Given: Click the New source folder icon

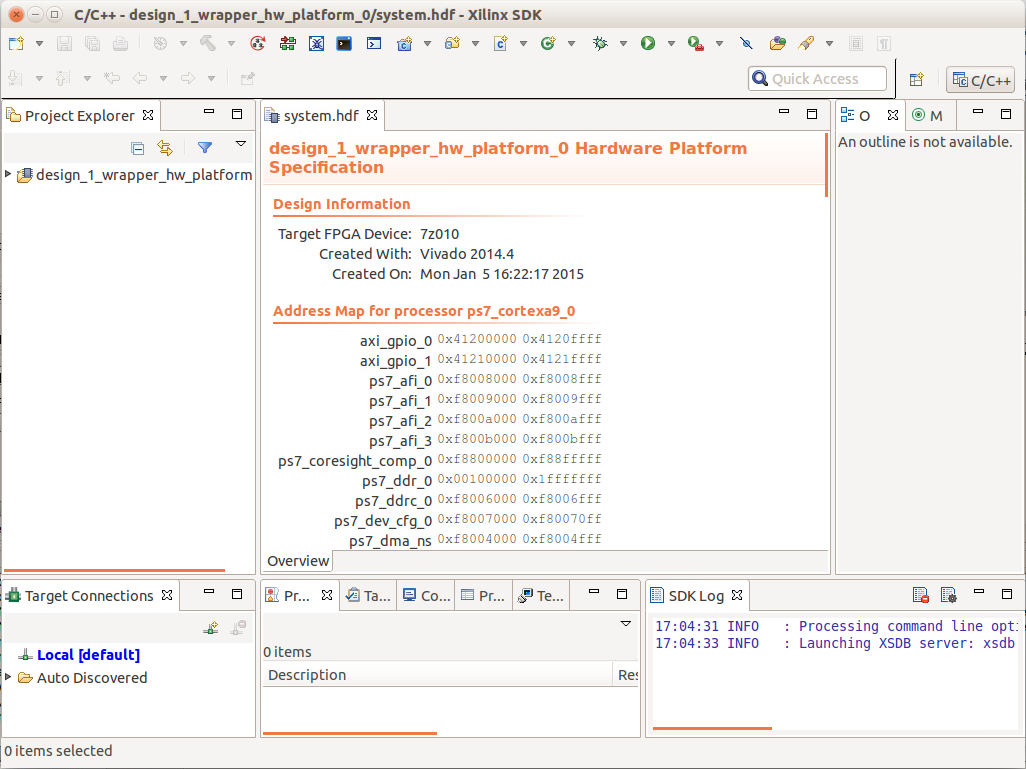Looking at the screenshot, I should [452, 44].
